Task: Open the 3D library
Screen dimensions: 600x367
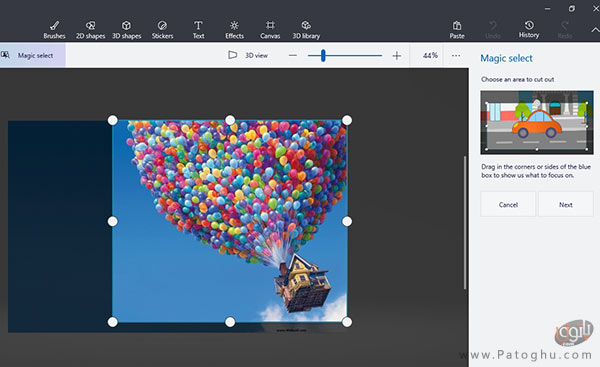Action: click(x=306, y=30)
